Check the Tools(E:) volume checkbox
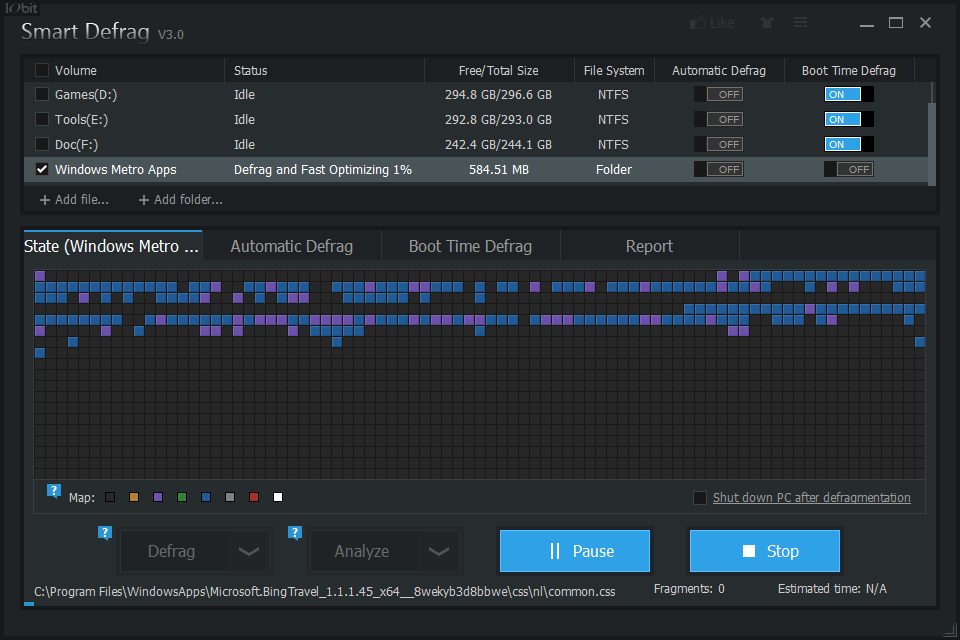The height and width of the screenshot is (640, 960). pos(42,119)
